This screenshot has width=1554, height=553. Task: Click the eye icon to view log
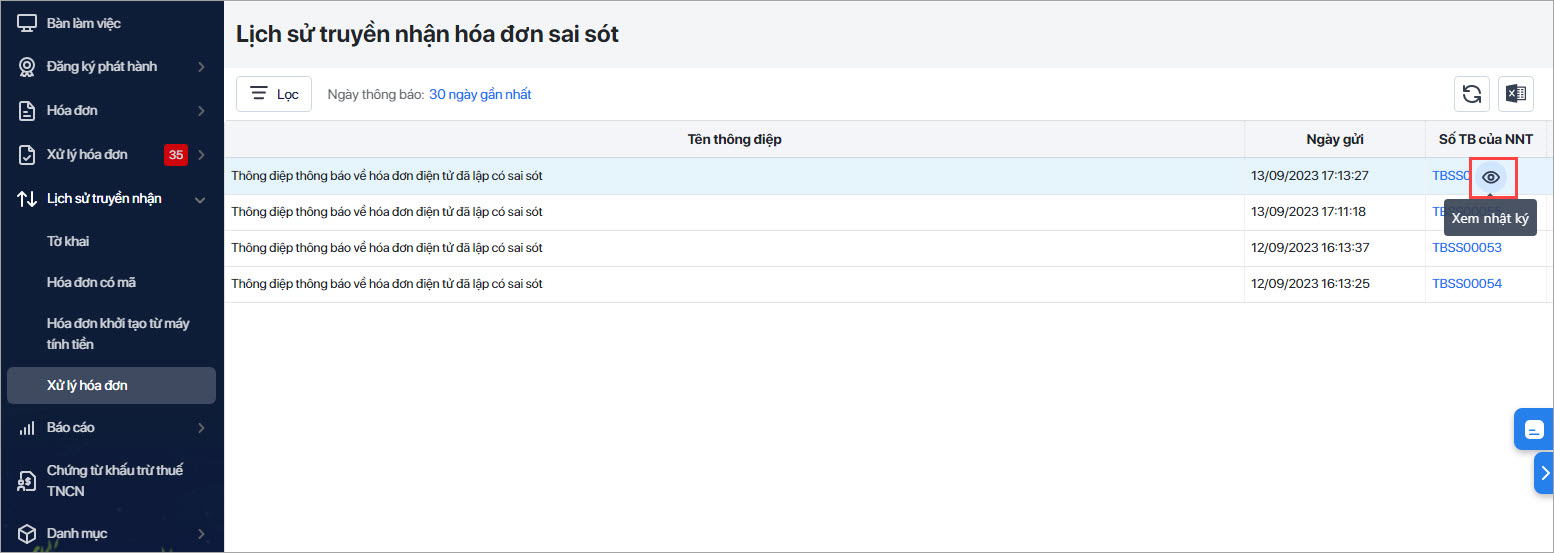coord(1491,177)
